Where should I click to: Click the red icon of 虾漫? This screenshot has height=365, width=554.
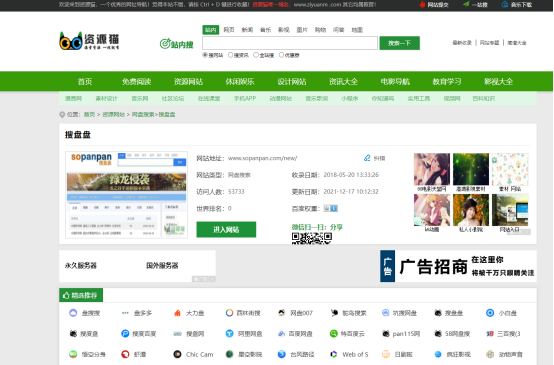tap(125, 354)
